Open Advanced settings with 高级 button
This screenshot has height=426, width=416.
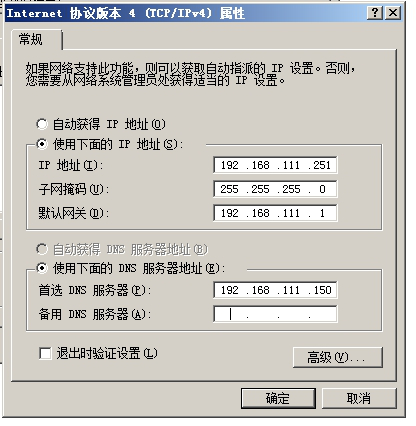coord(338,358)
